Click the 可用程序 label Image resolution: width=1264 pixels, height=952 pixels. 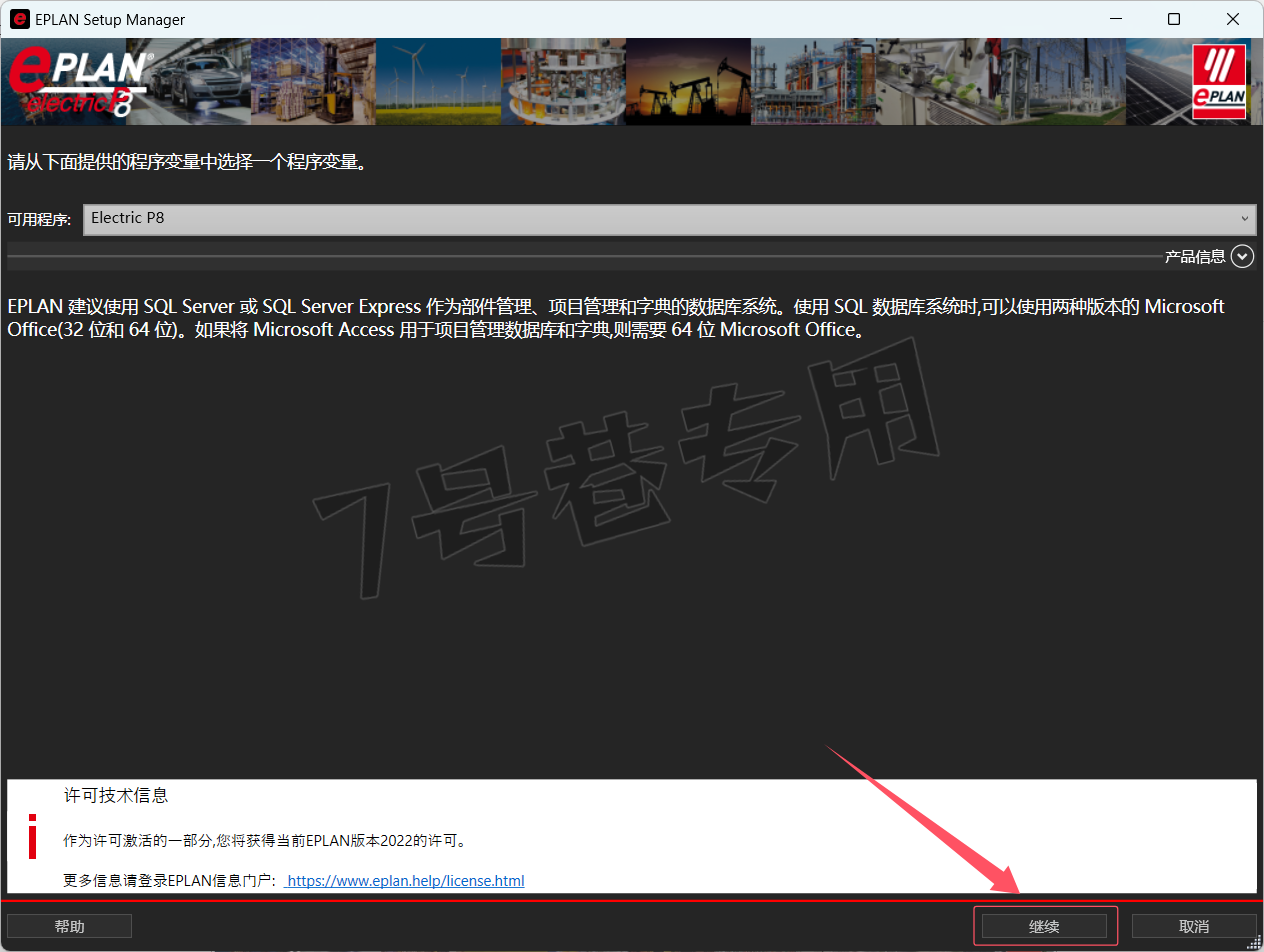tap(39, 219)
